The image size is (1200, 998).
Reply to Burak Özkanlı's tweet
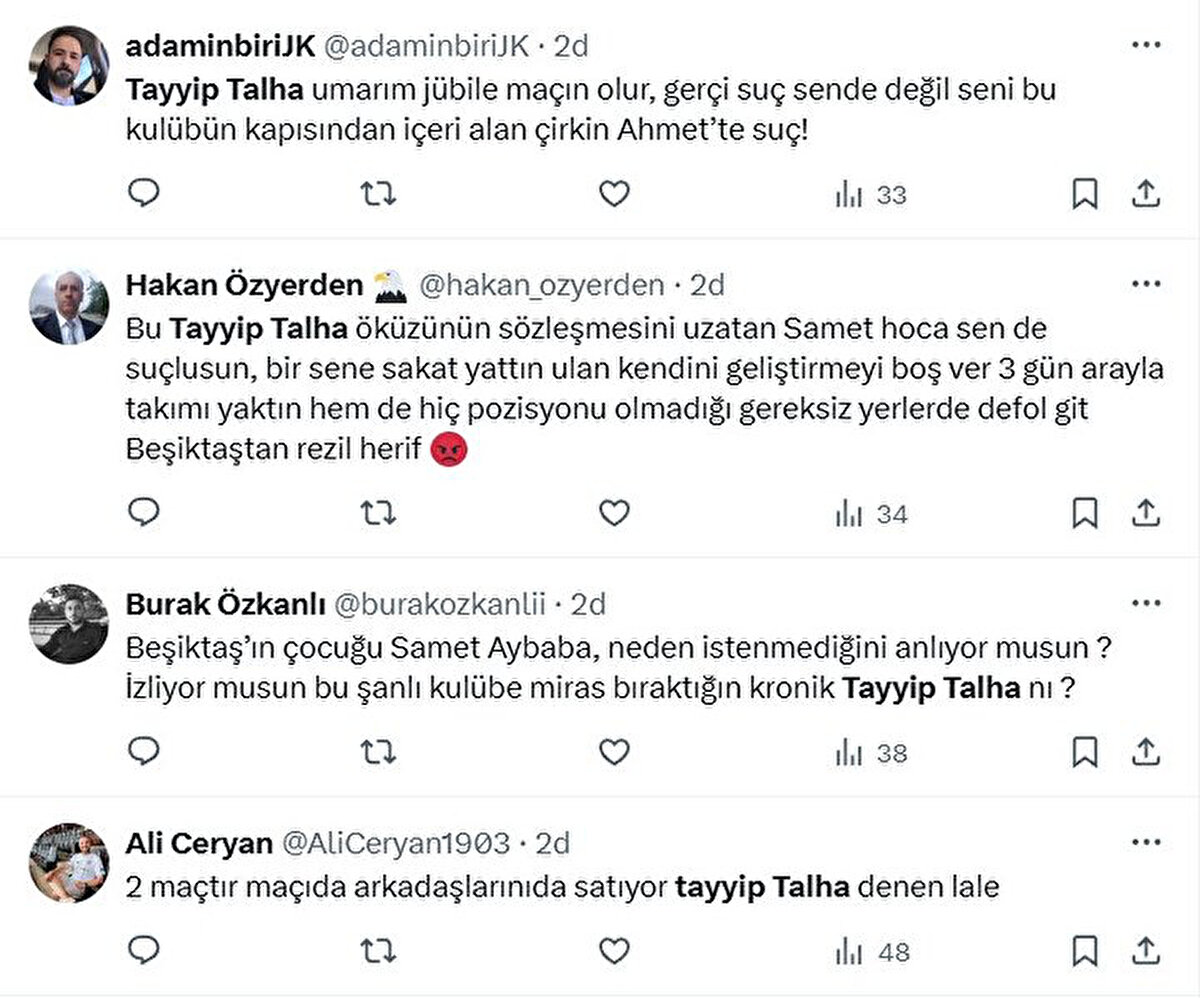(x=144, y=752)
